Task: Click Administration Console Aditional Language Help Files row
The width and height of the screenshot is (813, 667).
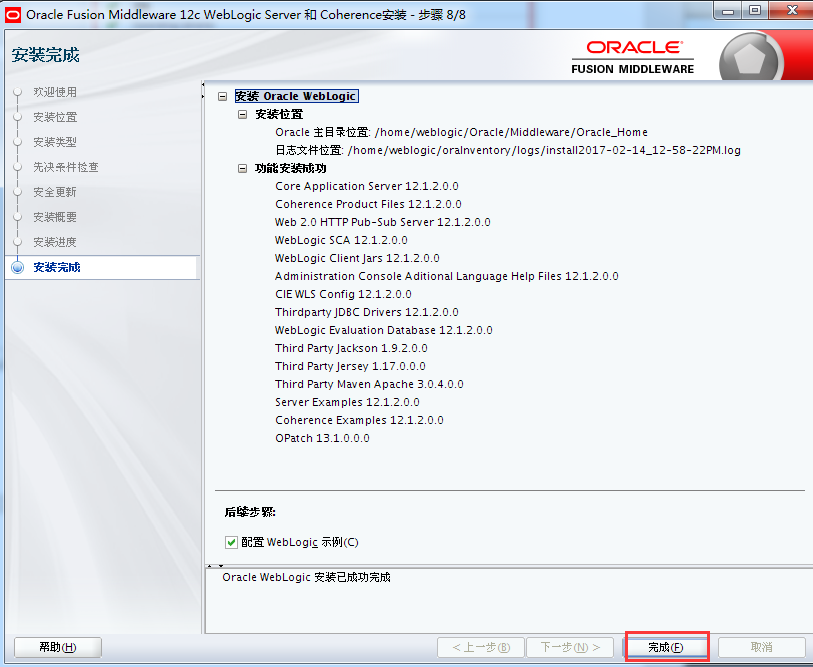Action: [446, 276]
